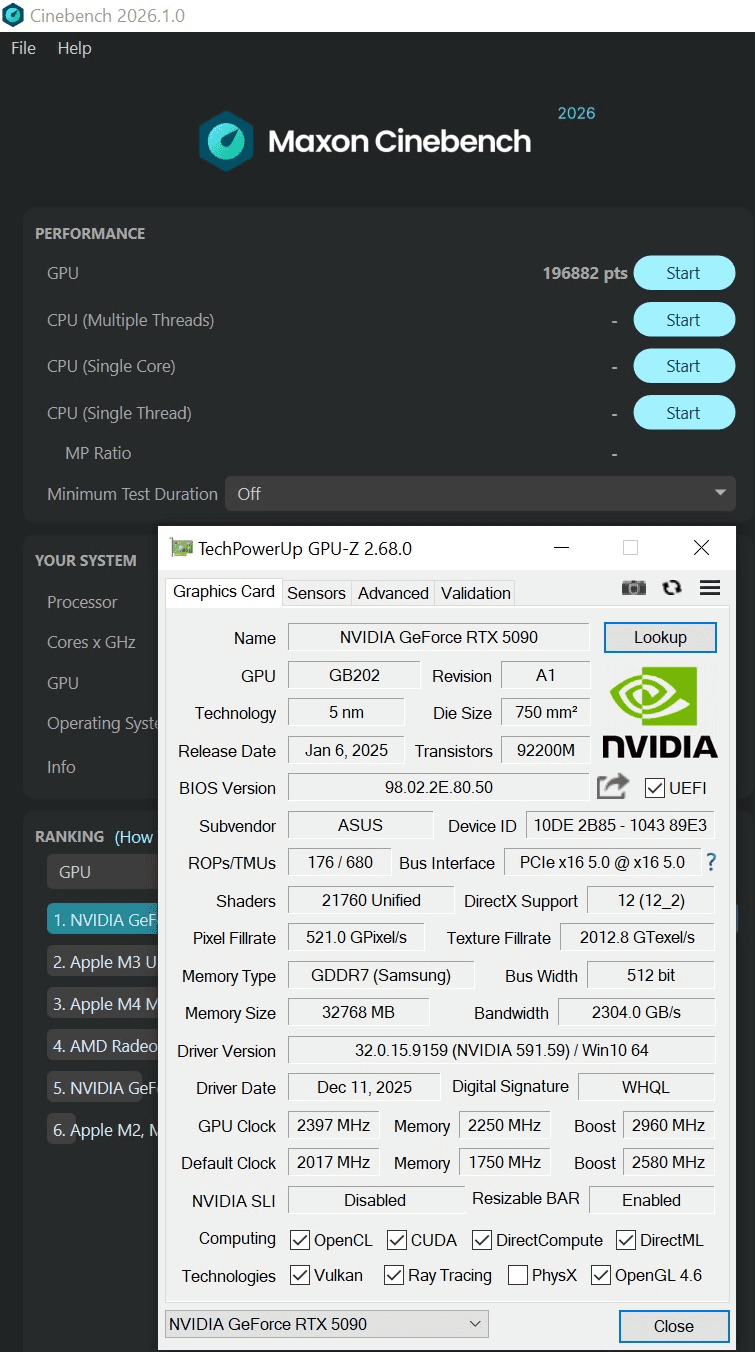
Task: Select ranking entry 1. NVIDIA GeForce
Action: point(103,919)
